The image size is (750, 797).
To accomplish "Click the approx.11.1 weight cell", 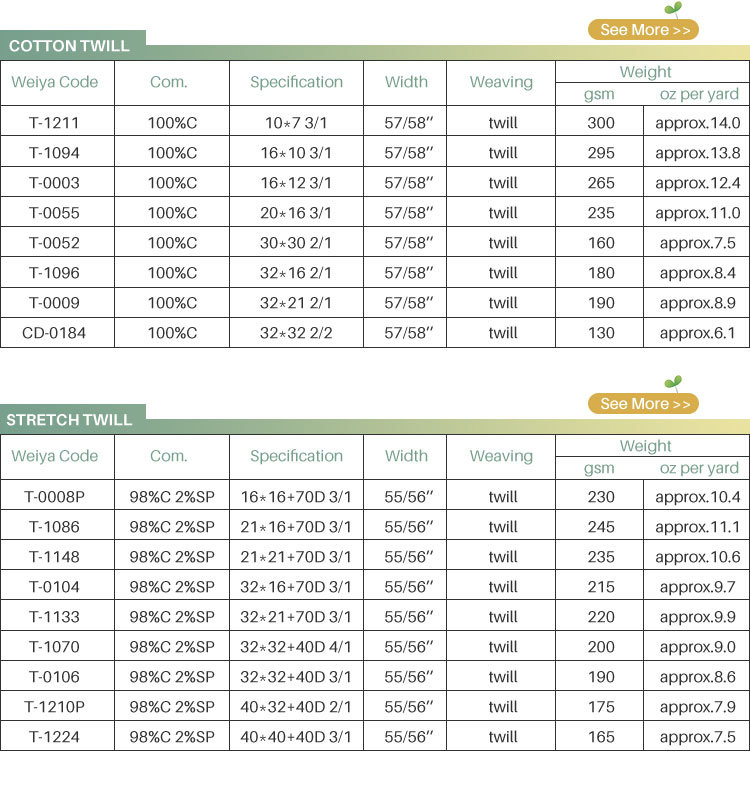I will tap(697, 527).
